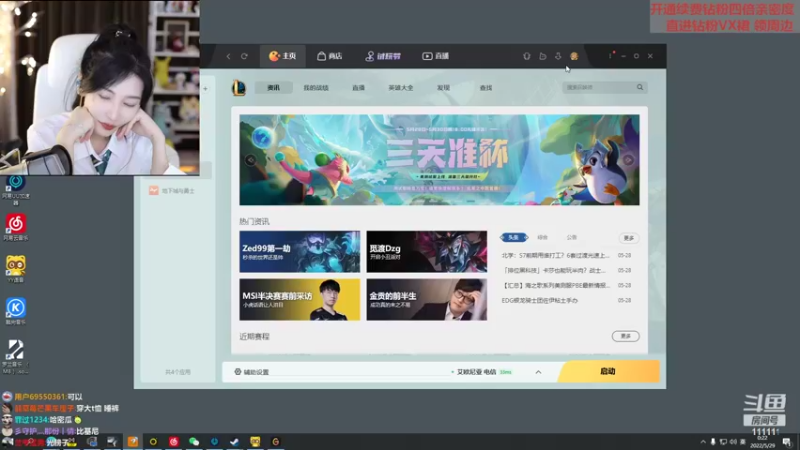Open the news headline starting with 北学

pos(556,255)
